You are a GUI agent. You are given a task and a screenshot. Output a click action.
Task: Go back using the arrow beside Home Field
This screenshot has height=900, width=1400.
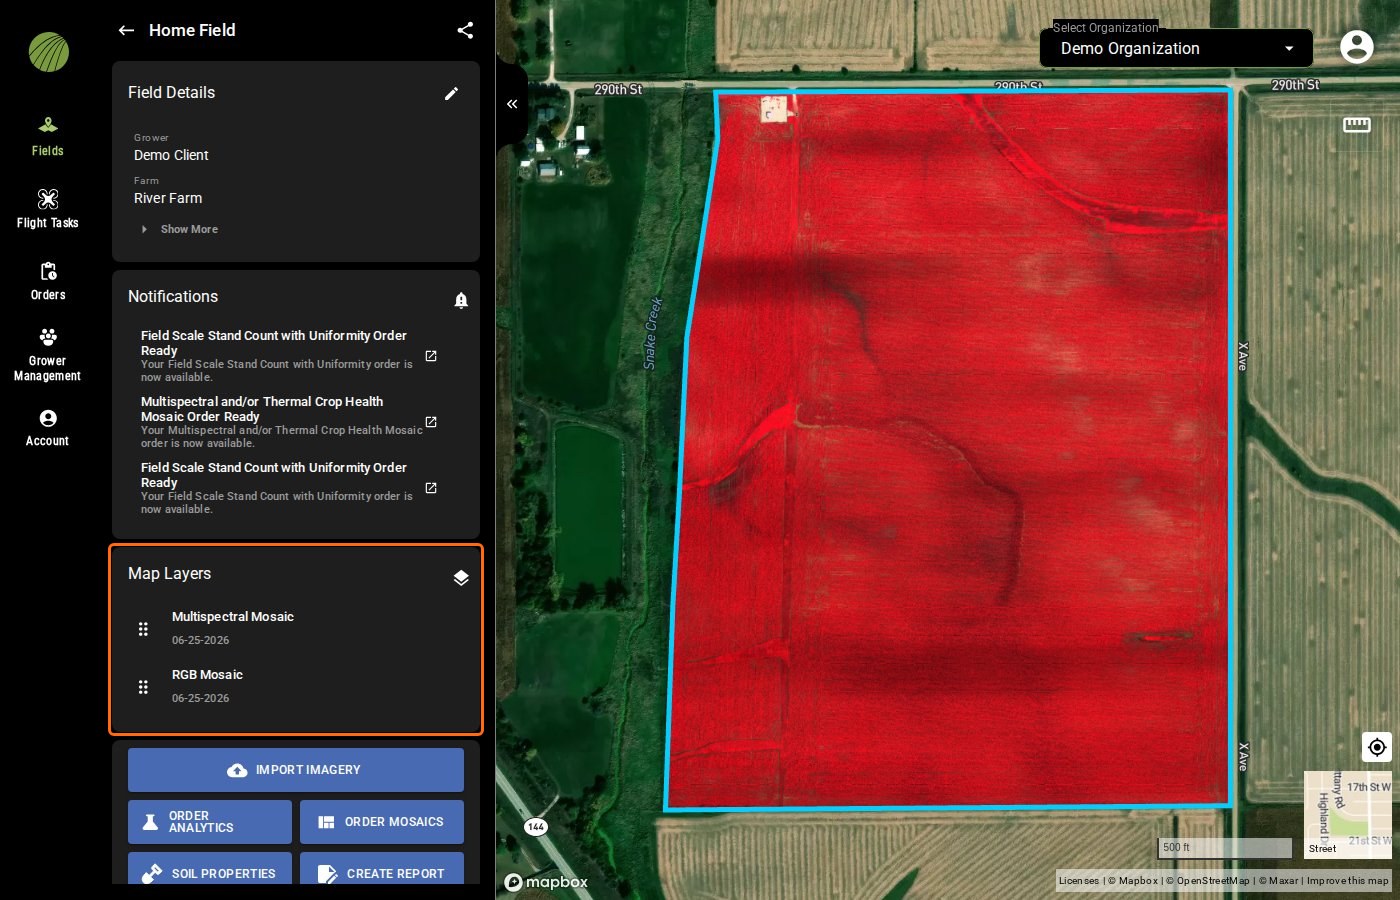coord(126,30)
